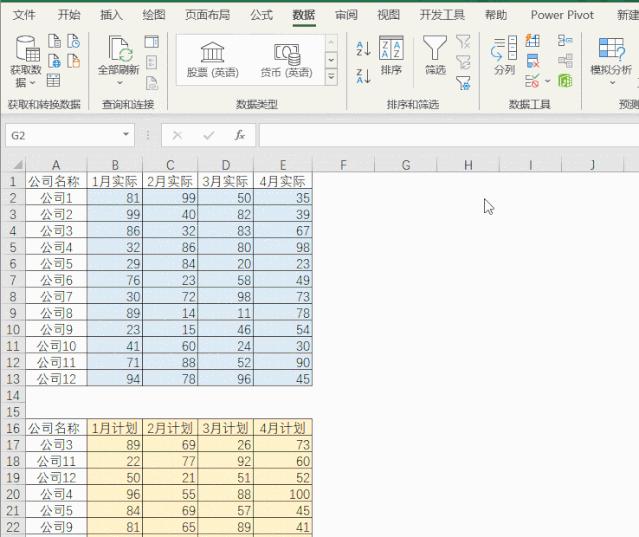Viewport: 639px width, 537px height.
Task: Select column G header
Action: [405, 165]
